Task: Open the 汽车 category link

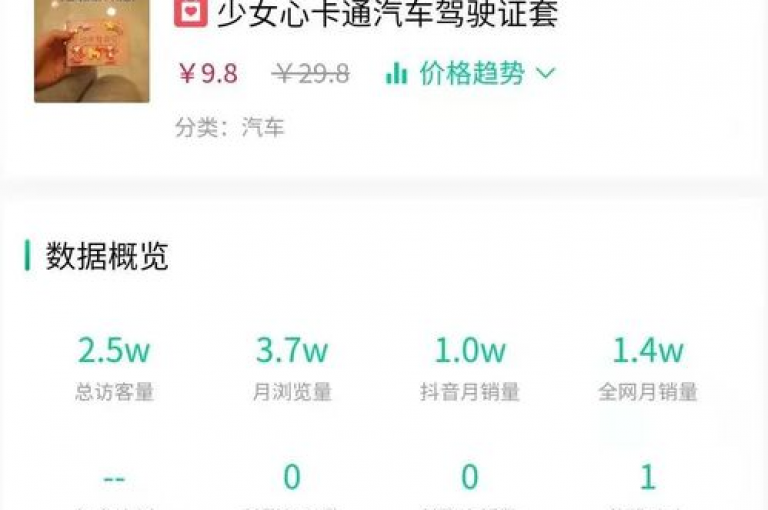Action: (x=263, y=127)
